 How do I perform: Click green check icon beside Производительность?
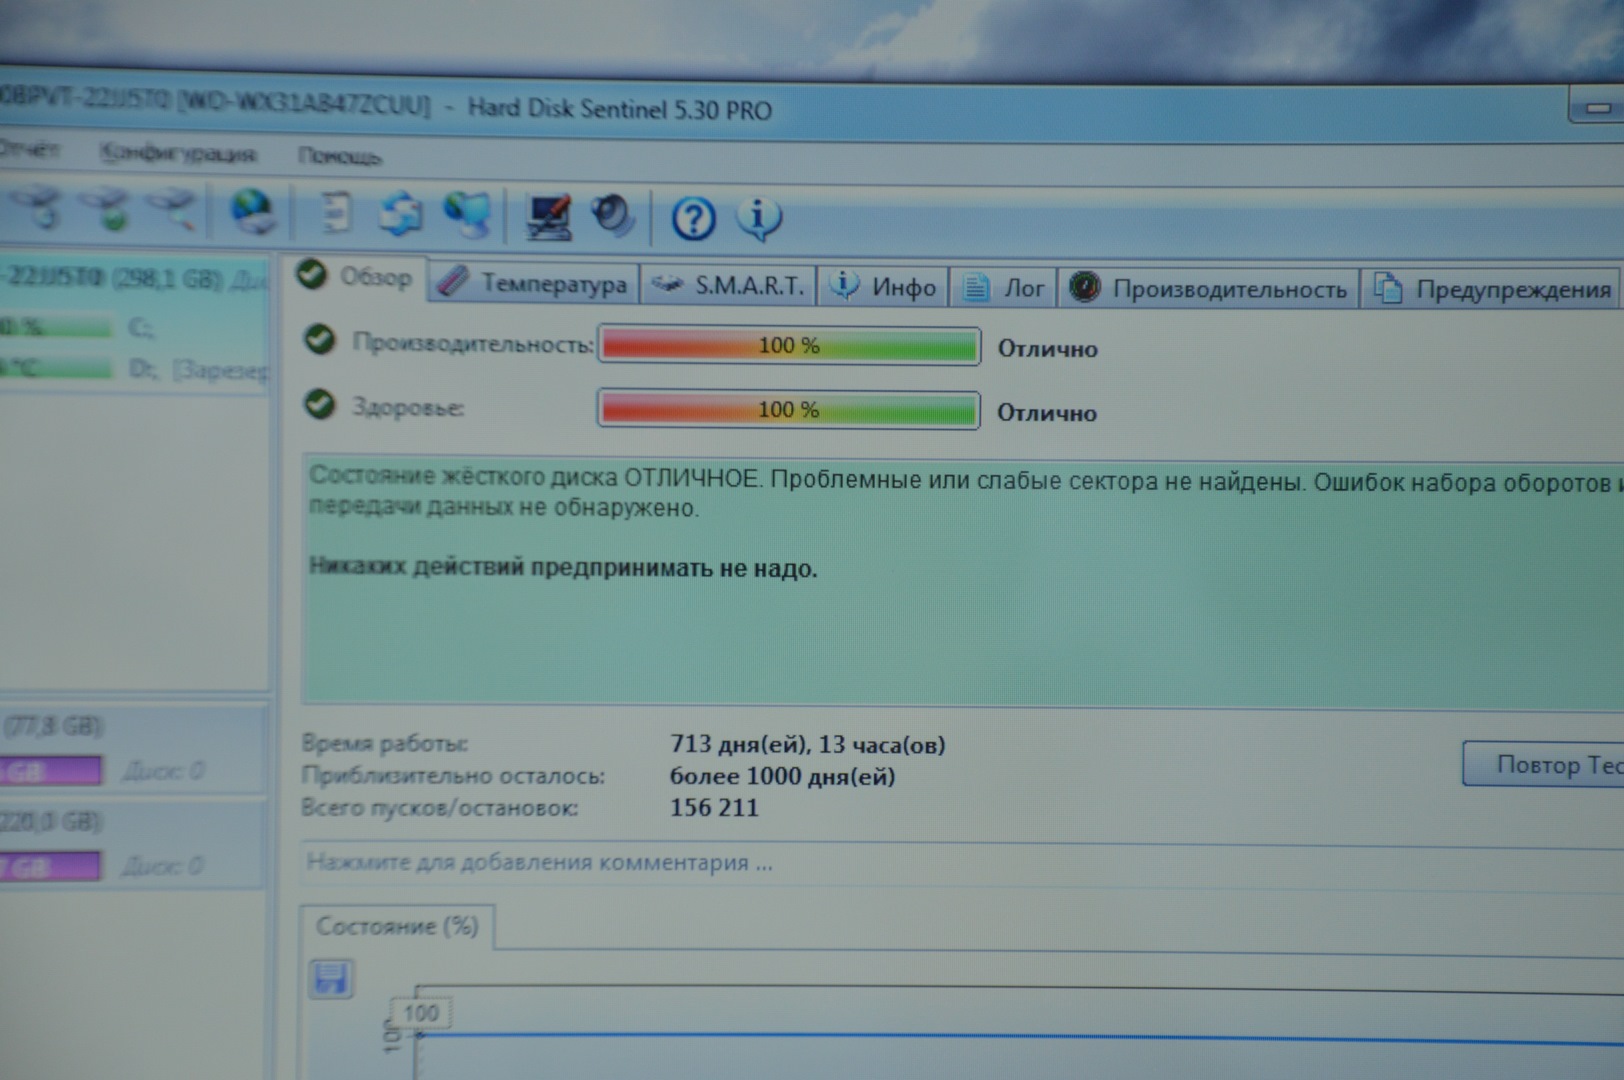pyautogui.click(x=320, y=340)
